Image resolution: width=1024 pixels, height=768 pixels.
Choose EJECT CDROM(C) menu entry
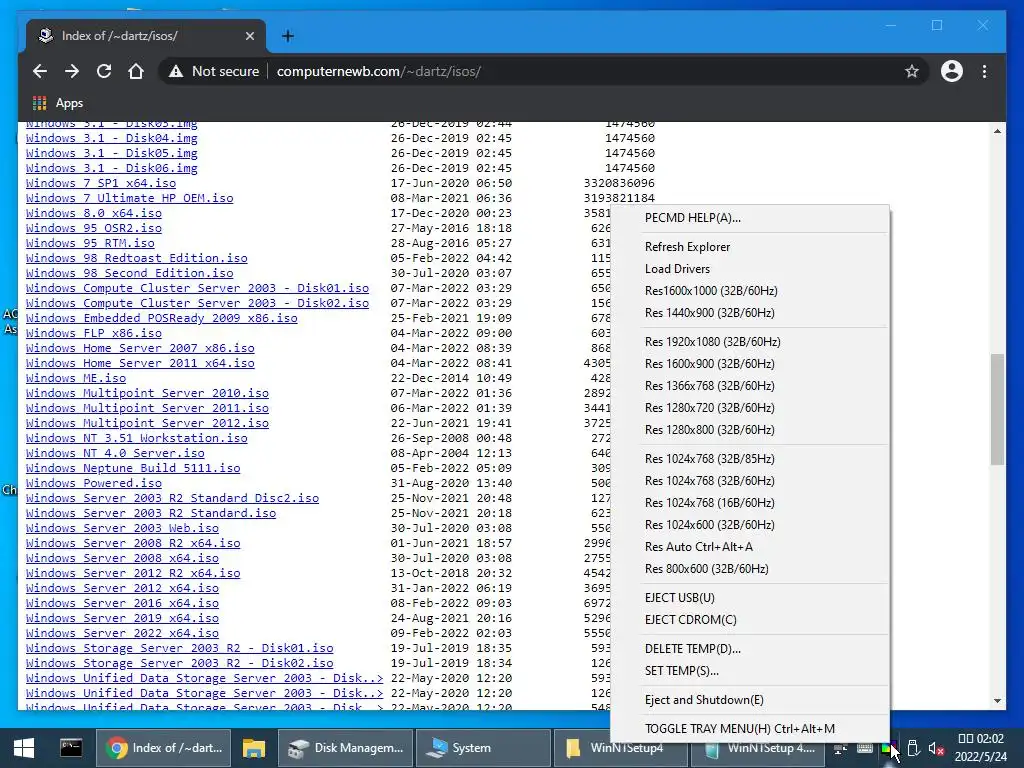750,620
